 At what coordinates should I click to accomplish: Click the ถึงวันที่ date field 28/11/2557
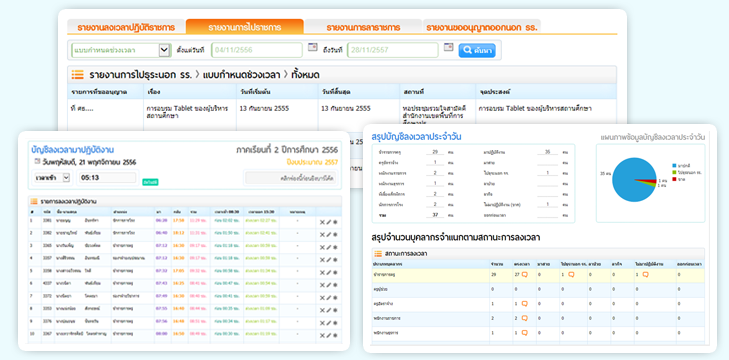[x=392, y=50]
